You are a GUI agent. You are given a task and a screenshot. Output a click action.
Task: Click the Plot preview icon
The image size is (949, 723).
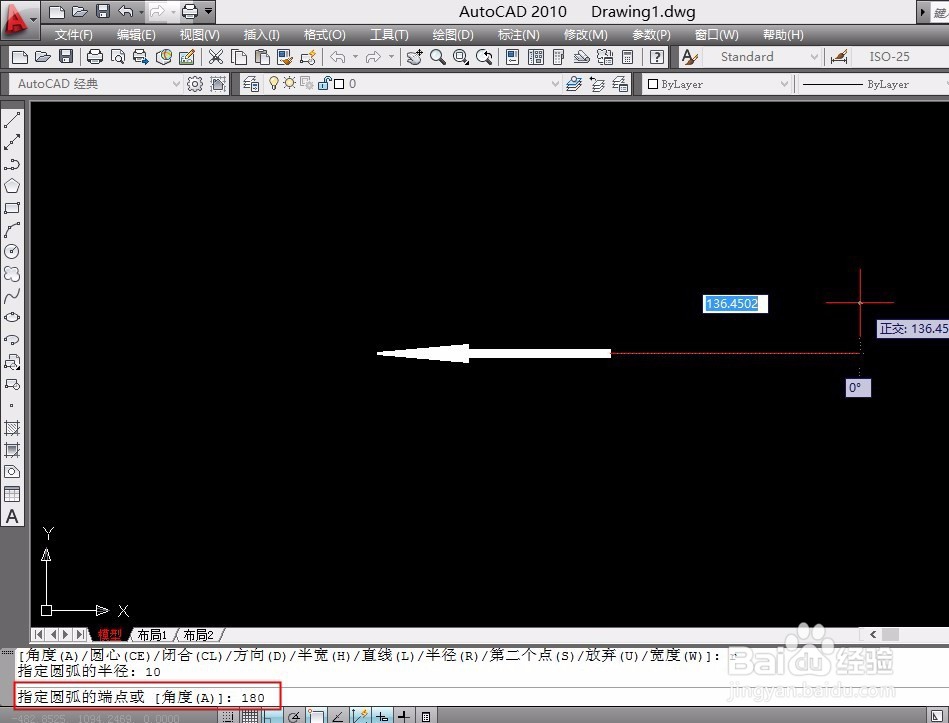click(118, 57)
